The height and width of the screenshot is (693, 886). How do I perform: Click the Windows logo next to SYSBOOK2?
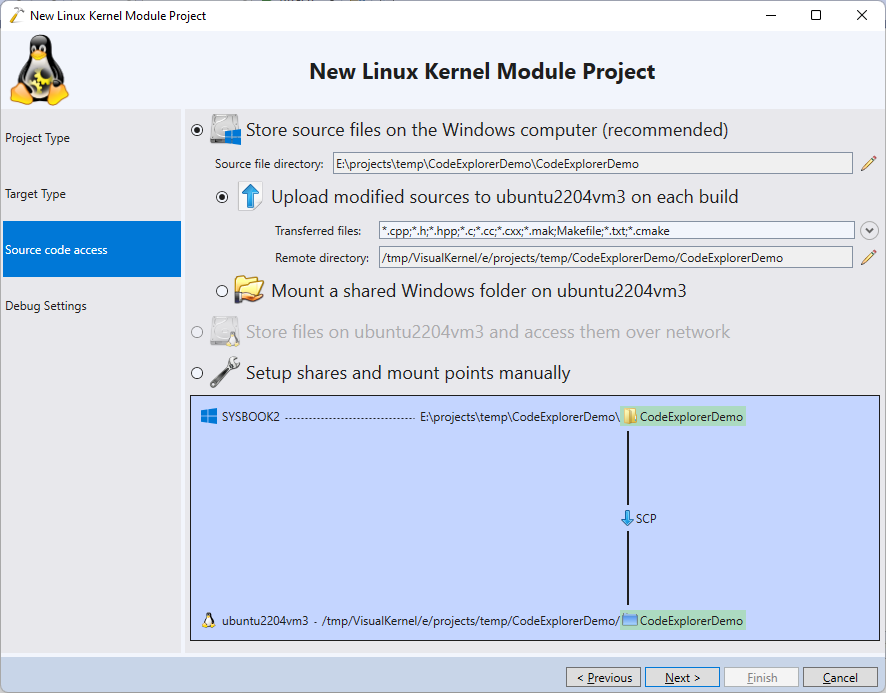(209, 417)
